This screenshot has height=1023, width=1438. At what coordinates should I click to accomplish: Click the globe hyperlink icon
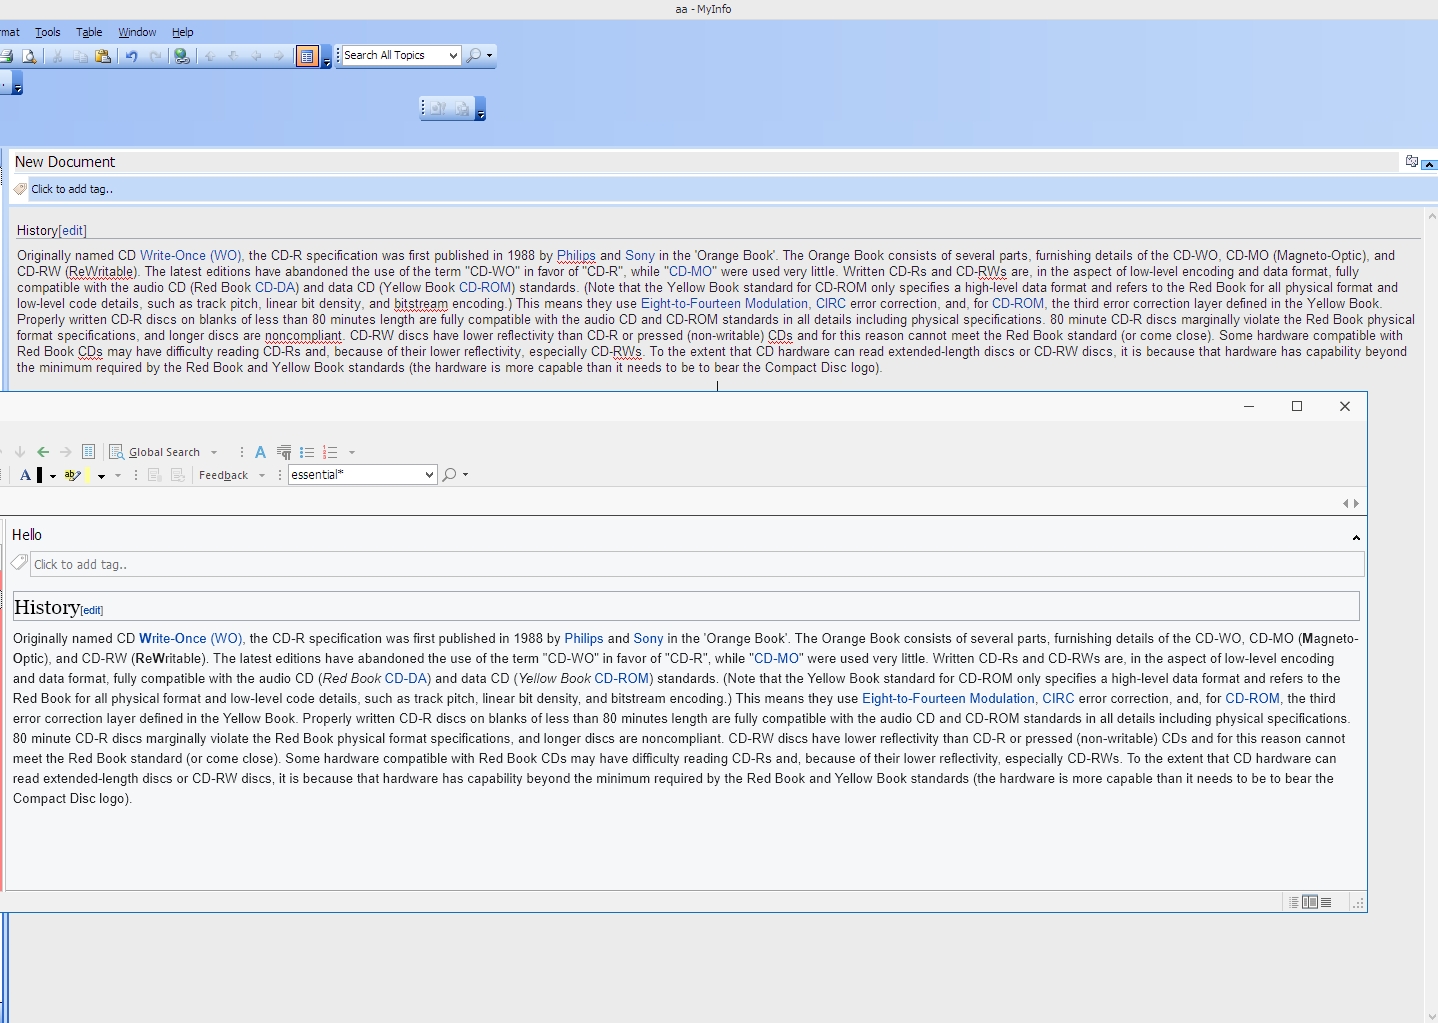tap(182, 56)
